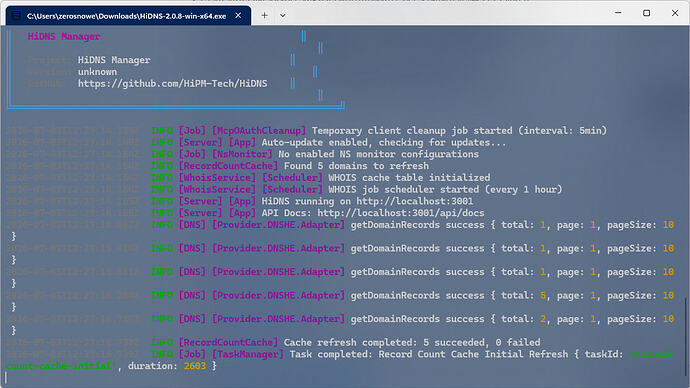Open the github.com/HiPM-Tech/HiDNS link
Image resolution: width=690 pixels, height=388 pixels.
point(172,84)
